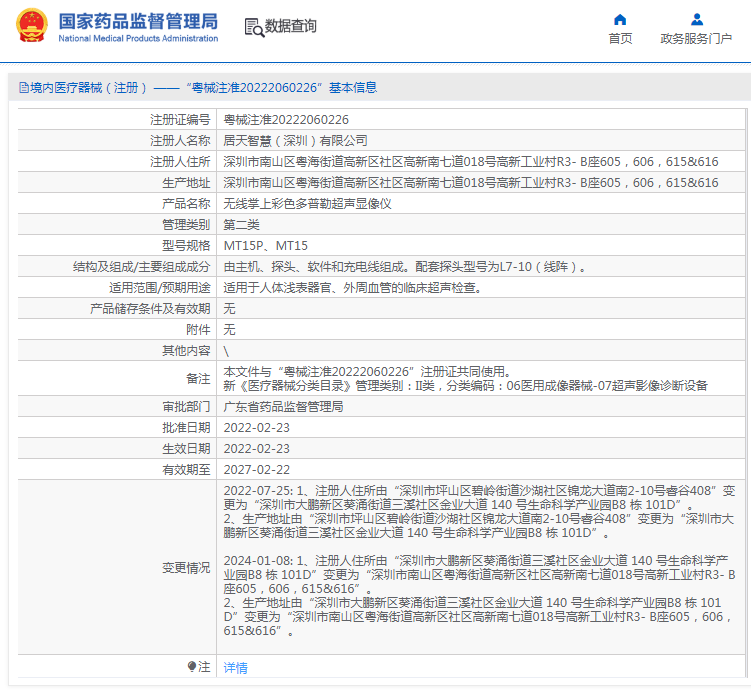This screenshot has height=691, width=751.
Task: Open the 数据查询 search icon
Action: pos(254,27)
